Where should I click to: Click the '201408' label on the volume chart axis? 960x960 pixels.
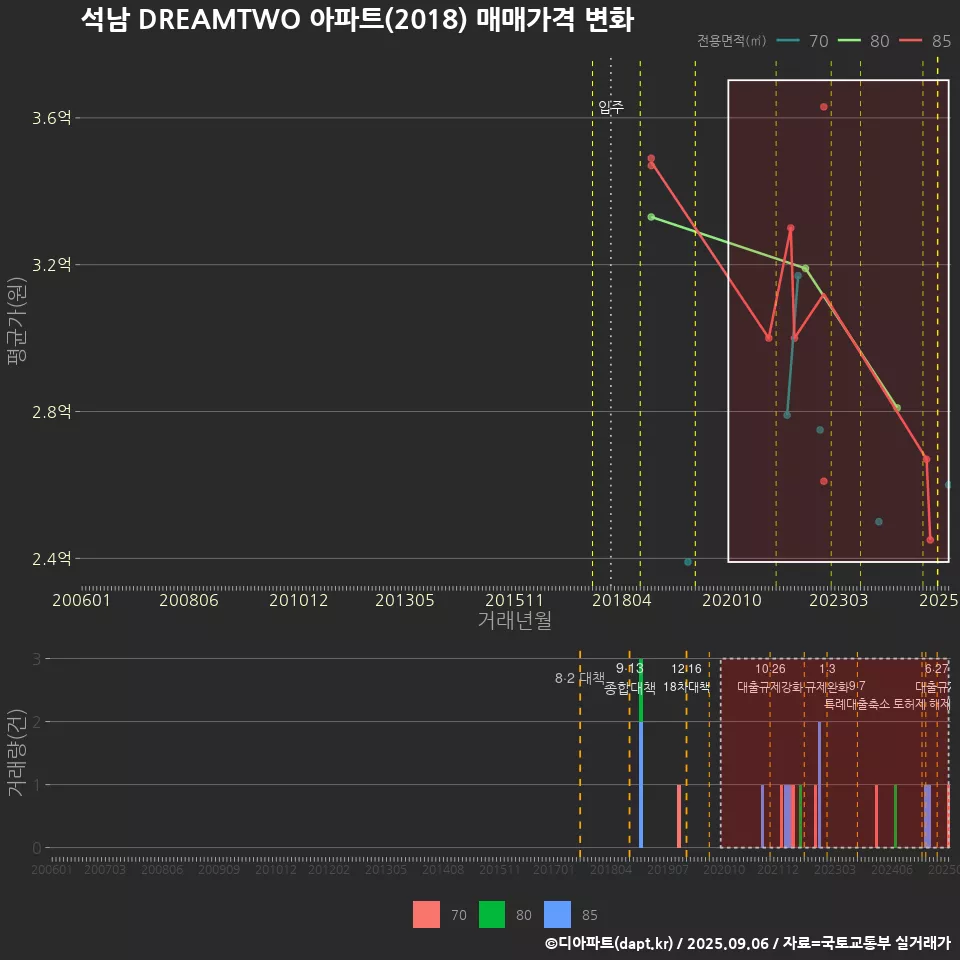point(443,869)
